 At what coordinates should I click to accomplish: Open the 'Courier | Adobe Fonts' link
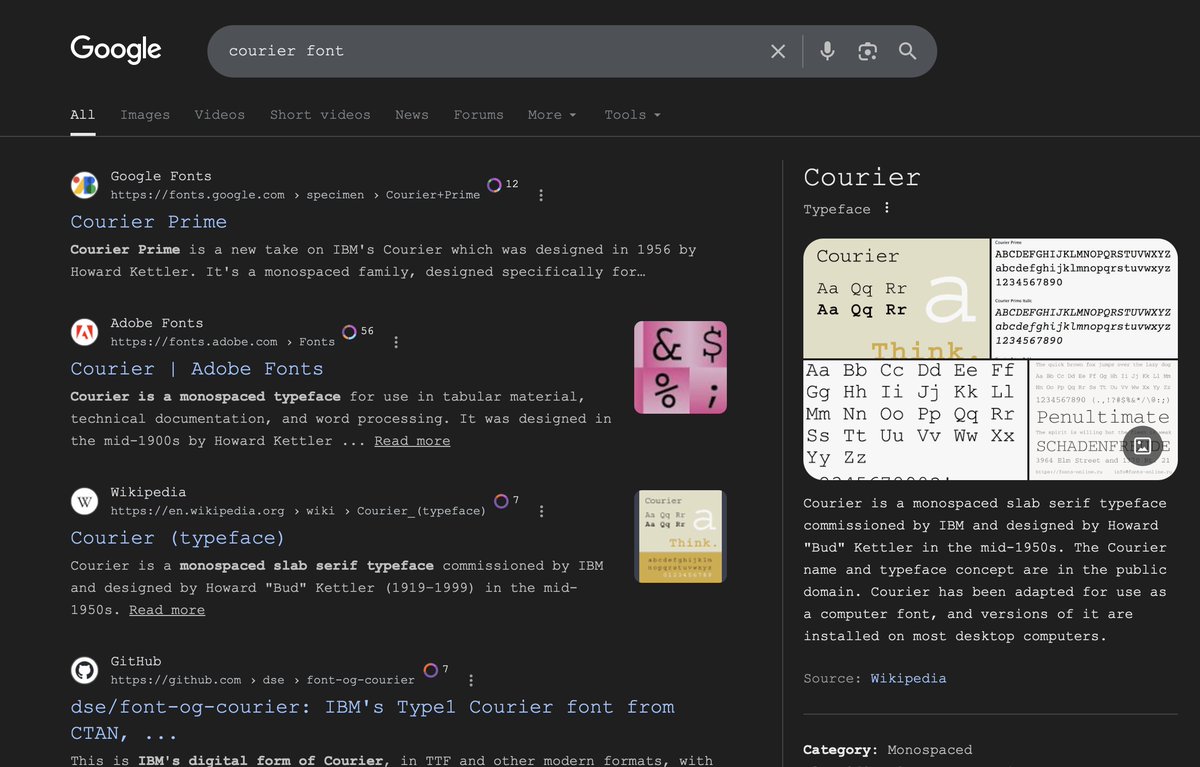pos(197,369)
